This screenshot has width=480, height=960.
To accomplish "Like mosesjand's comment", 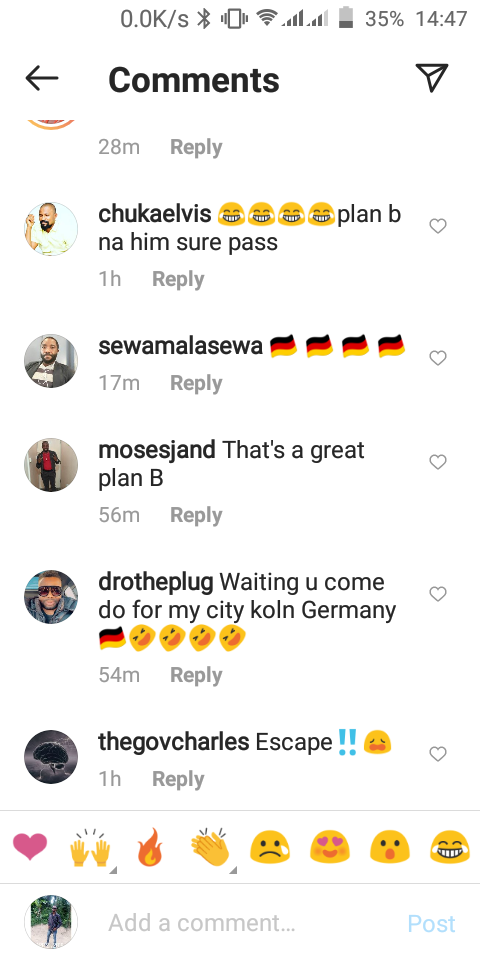I will [438, 462].
